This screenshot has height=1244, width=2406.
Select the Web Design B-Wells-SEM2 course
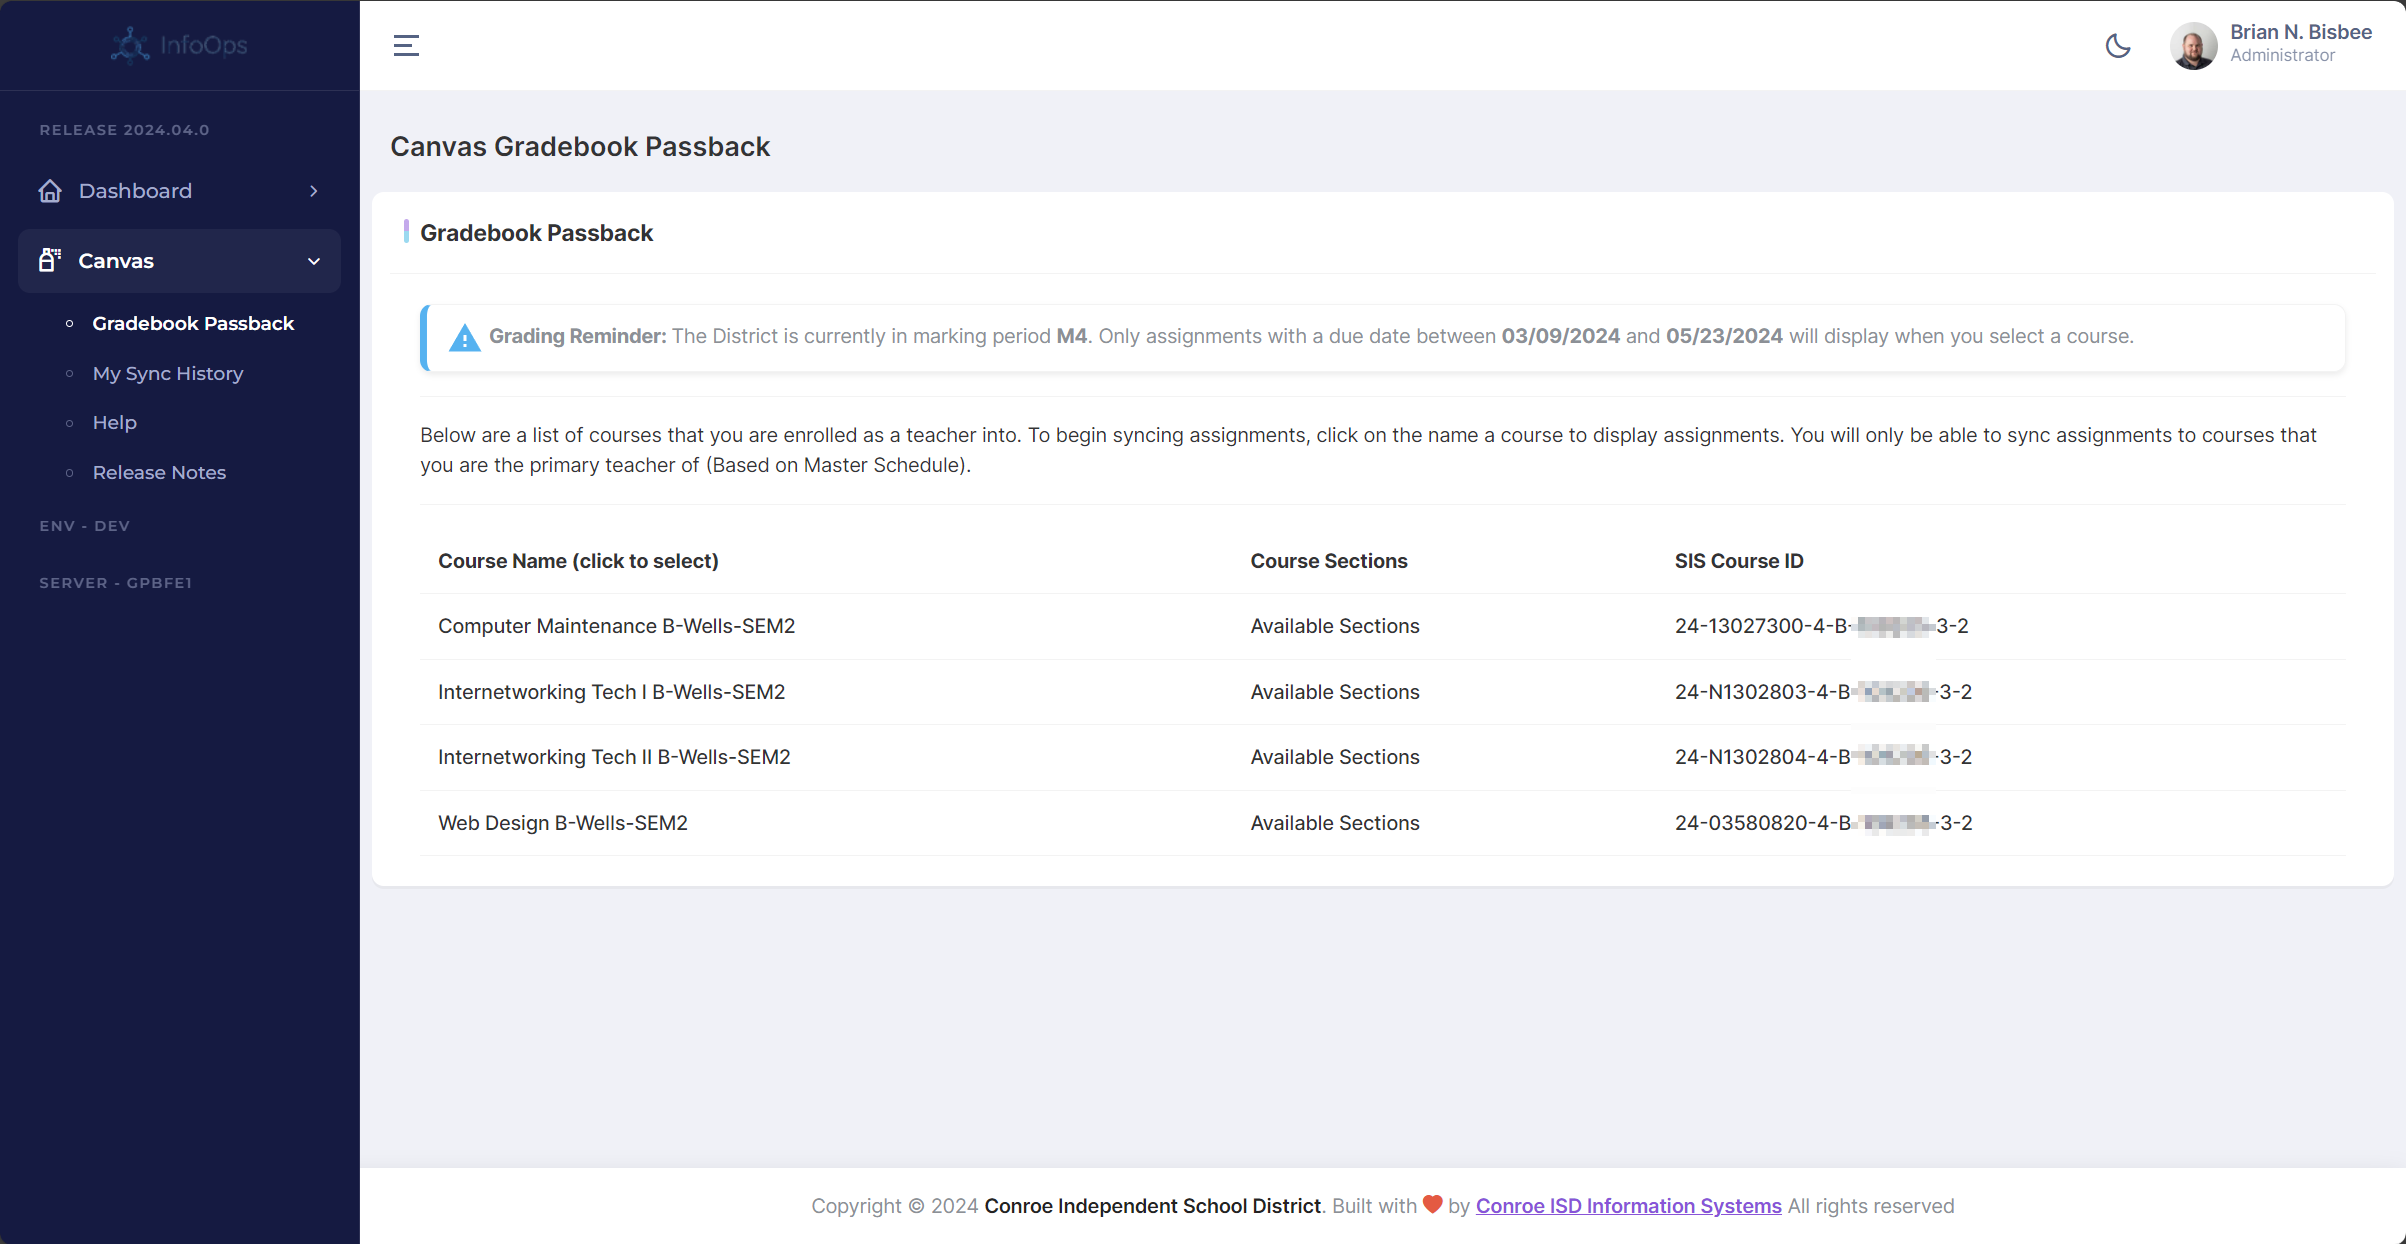click(x=562, y=823)
